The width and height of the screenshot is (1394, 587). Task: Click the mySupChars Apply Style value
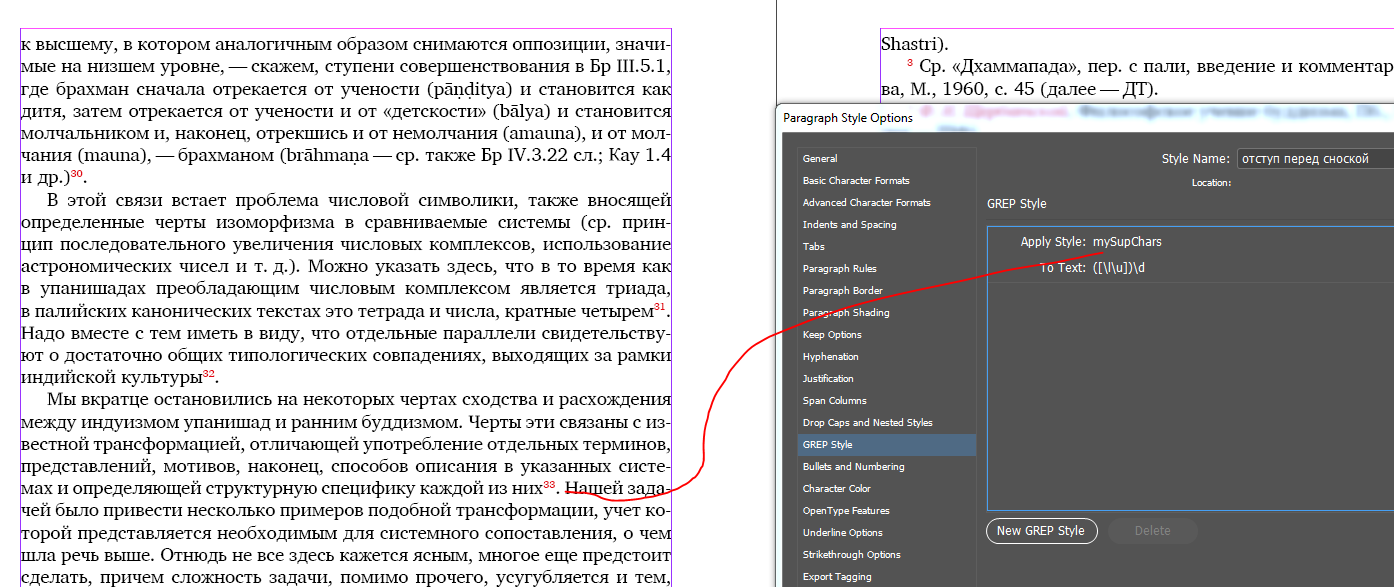1127,242
